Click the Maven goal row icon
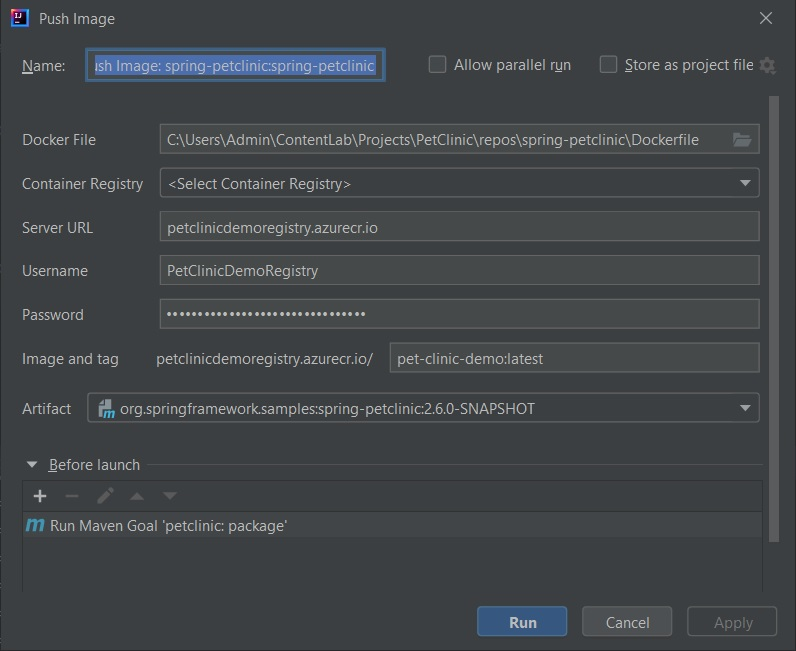Viewport: 796px width, 651px height. point(35,525)
